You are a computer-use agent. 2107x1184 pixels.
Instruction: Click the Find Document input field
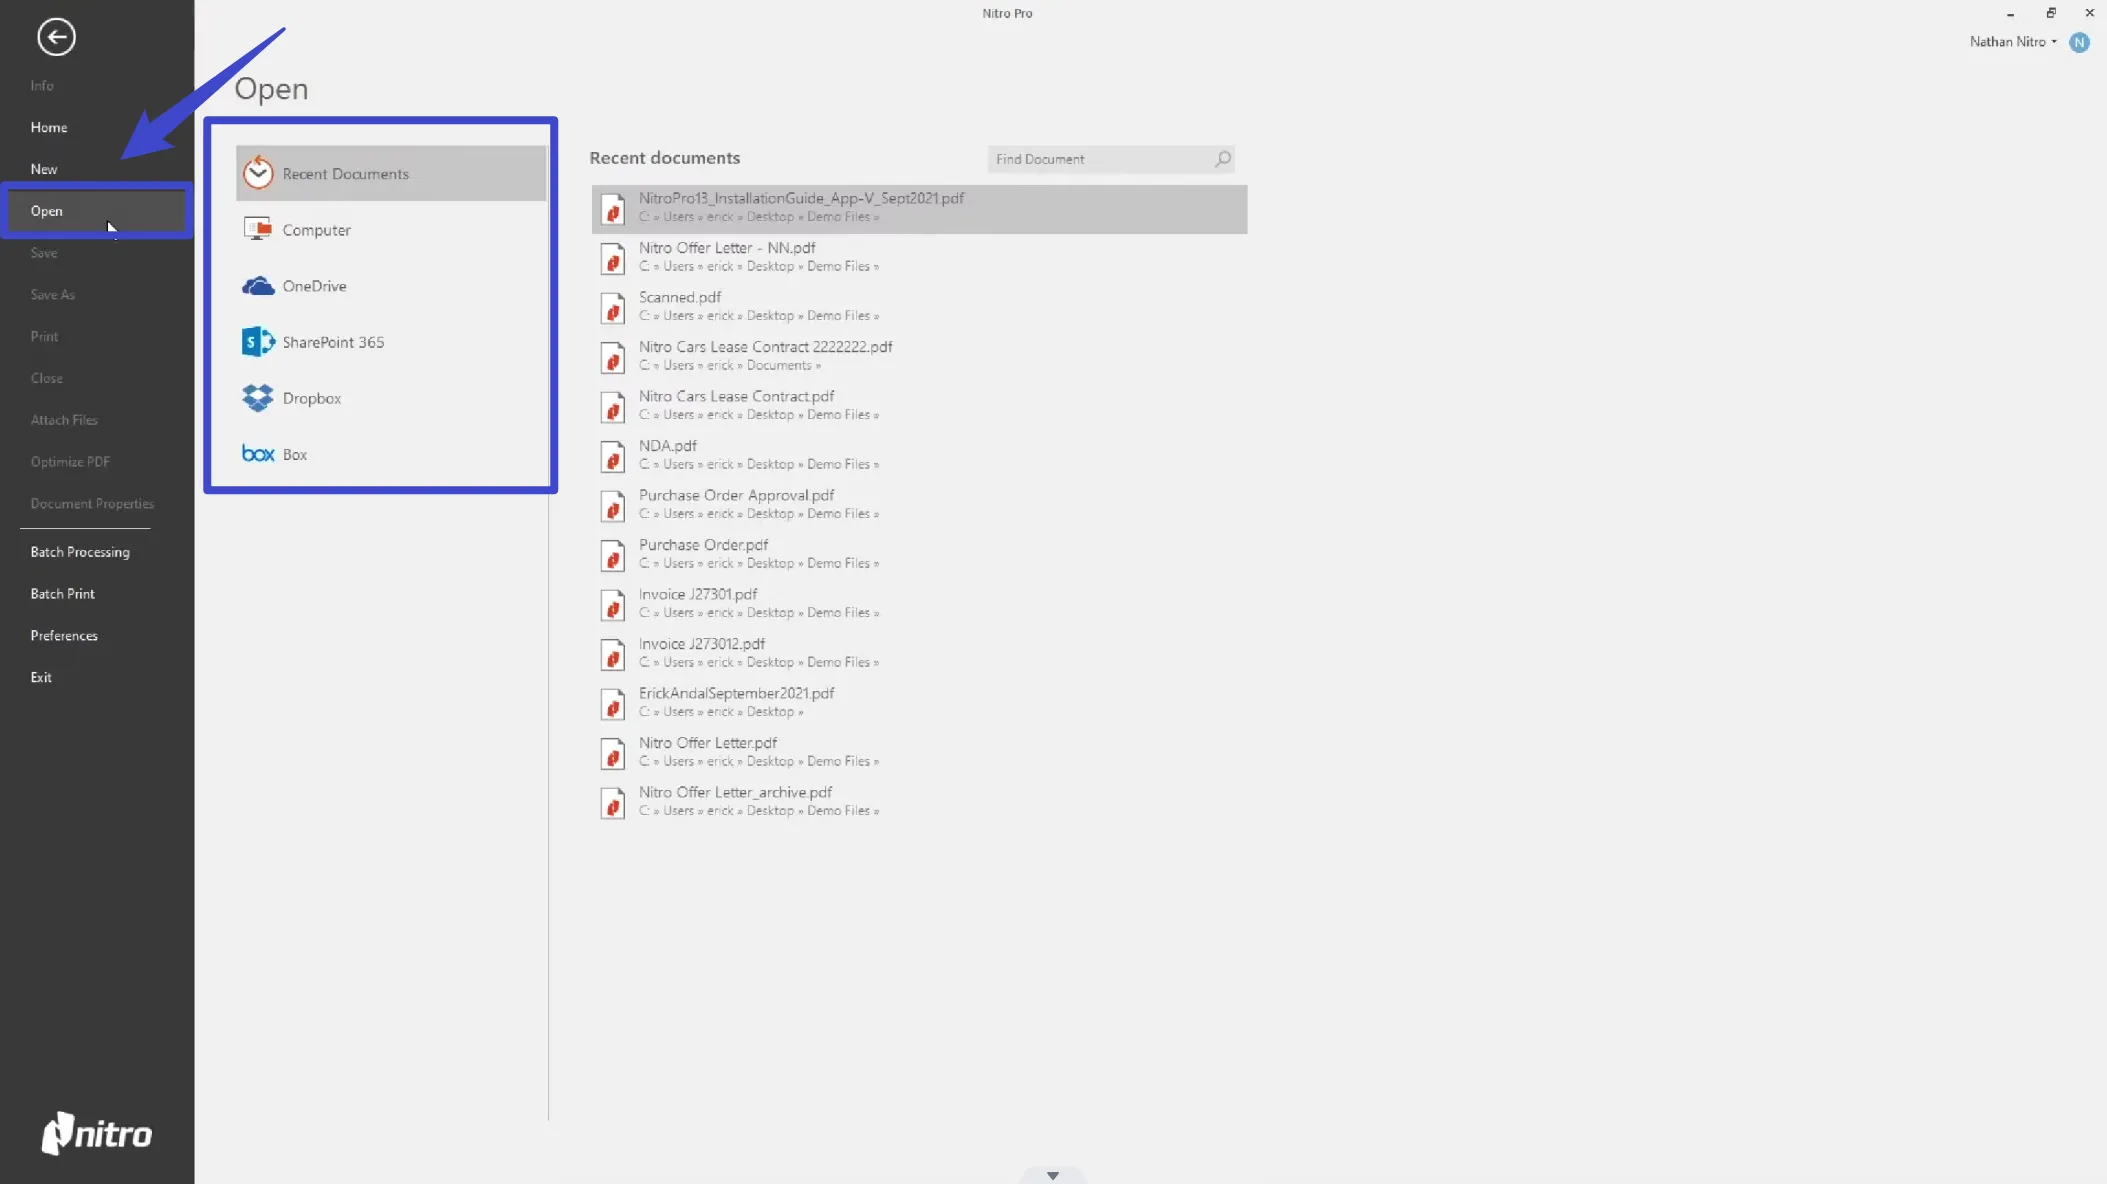coord(1101,158)
